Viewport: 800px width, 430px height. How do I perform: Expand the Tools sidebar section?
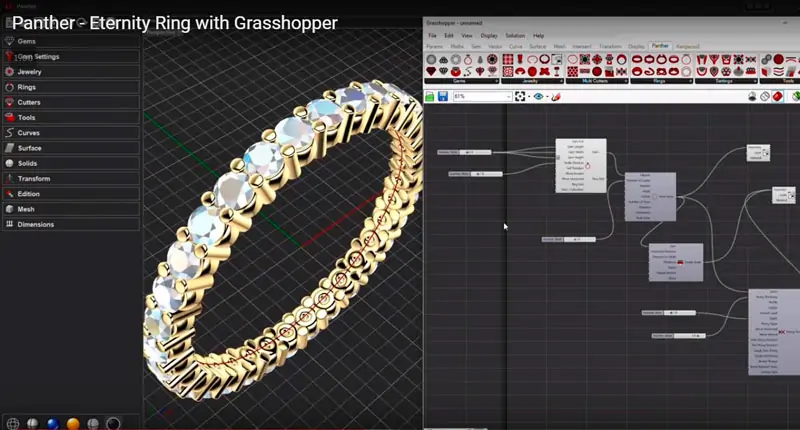click(x=71, y=118)
